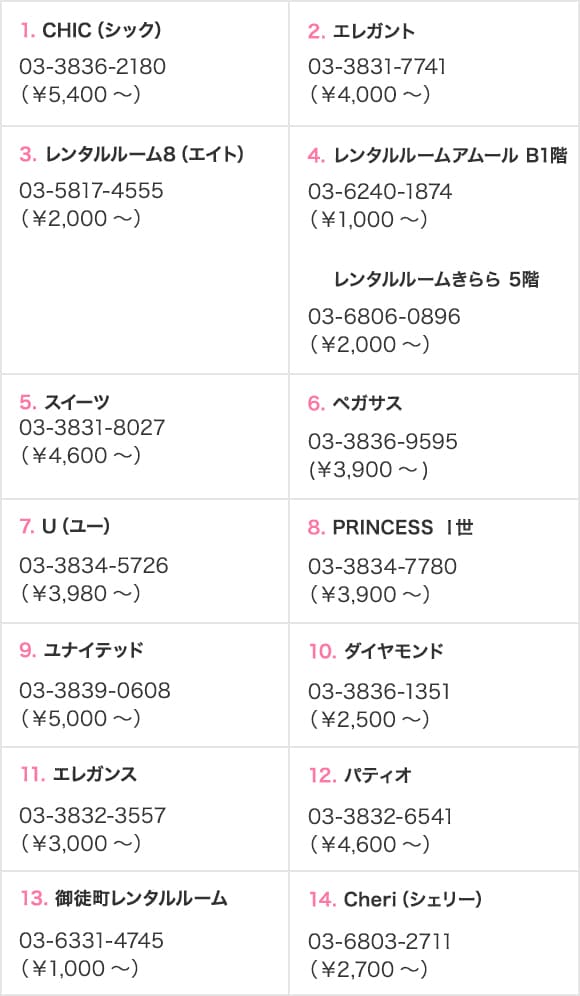Tap エレガント phone number 03-3831-7741
This screenshot has height=996, width=580.
click(377, 67)
